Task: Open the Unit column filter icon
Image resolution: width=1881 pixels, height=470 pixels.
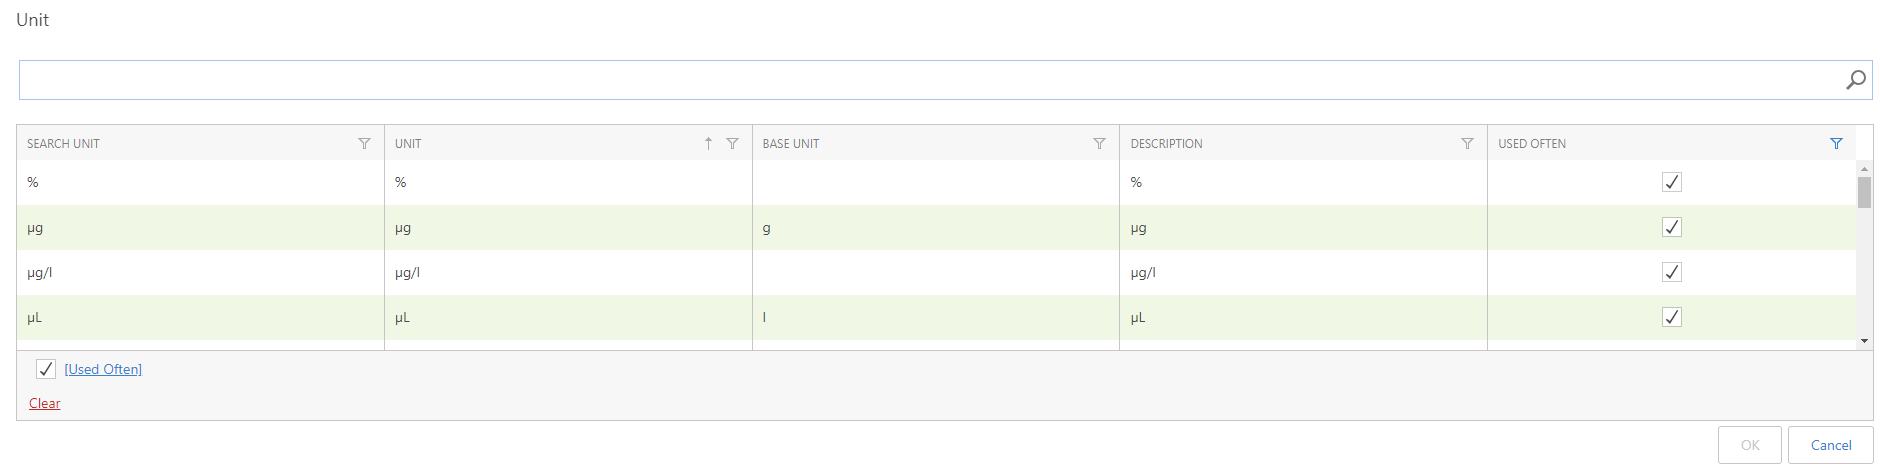Action: point(732,144)
